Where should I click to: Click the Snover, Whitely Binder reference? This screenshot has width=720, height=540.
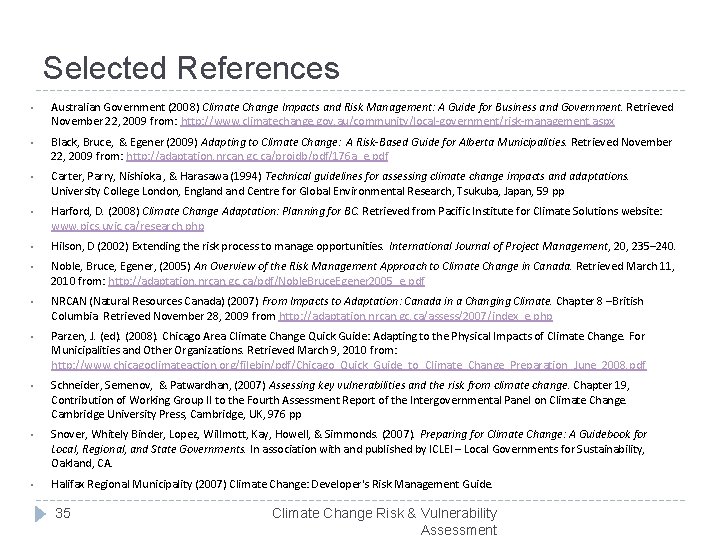point(349,449)
